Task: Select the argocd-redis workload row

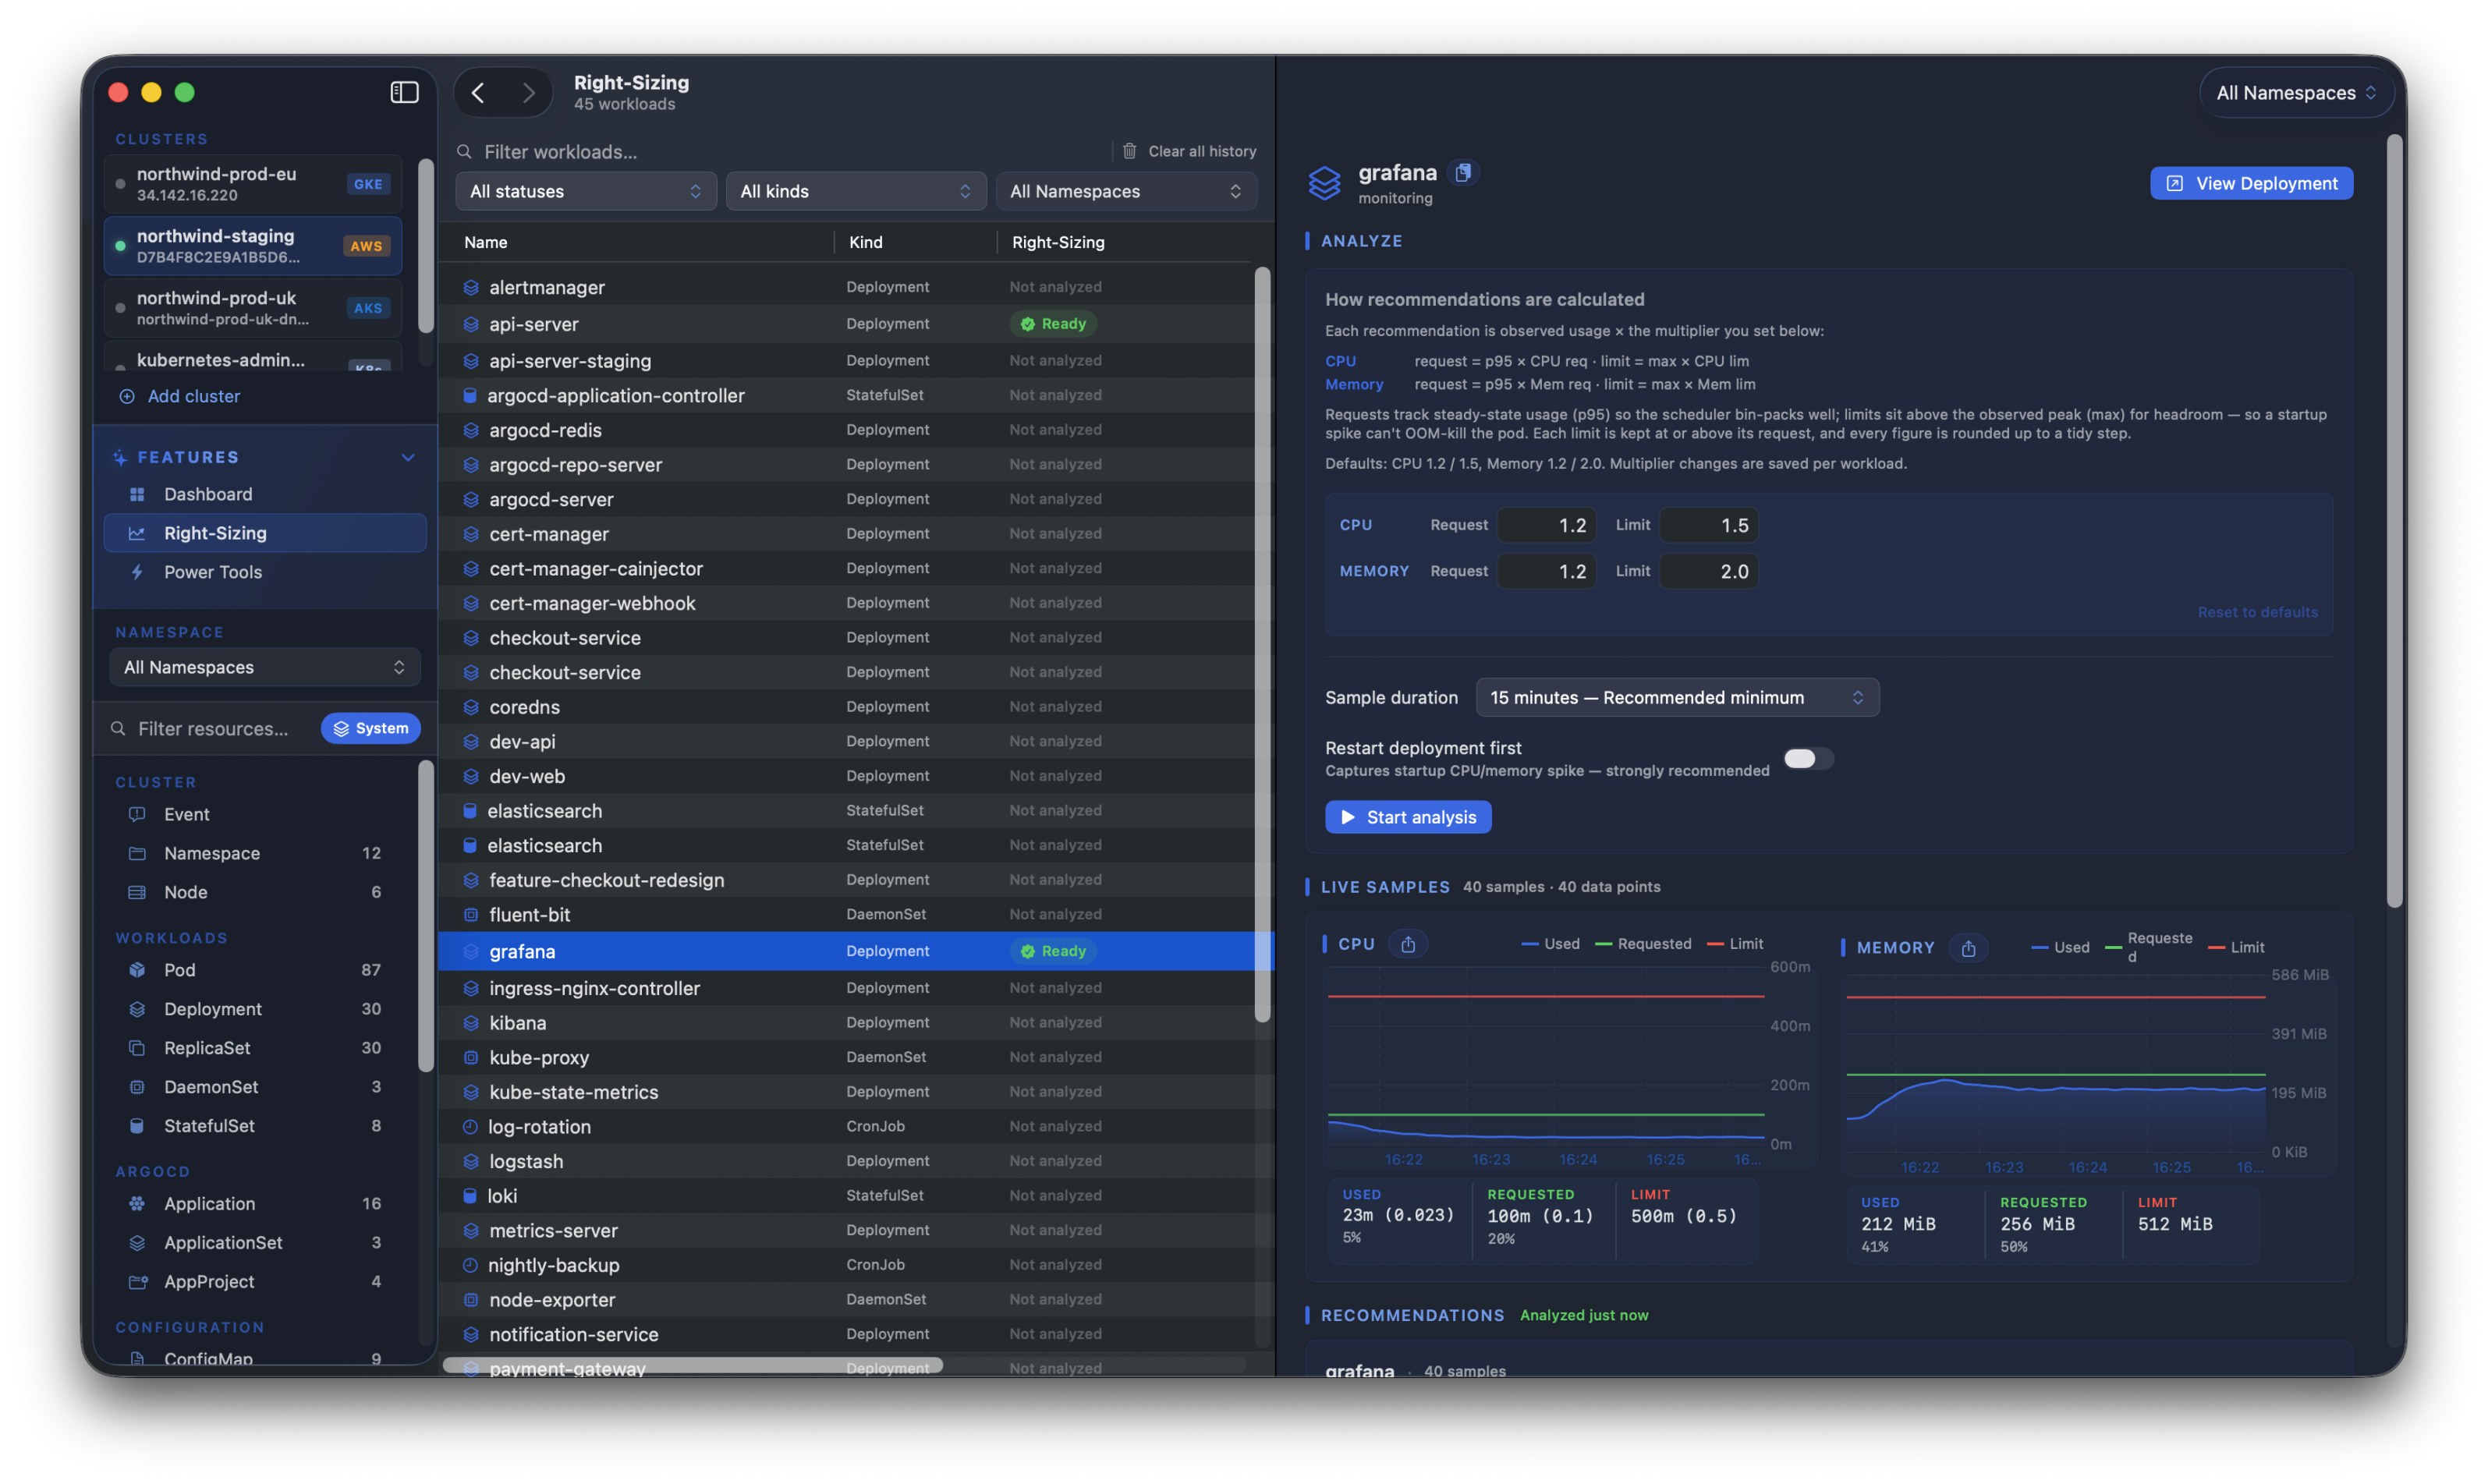Action: [x=846, y=430]
